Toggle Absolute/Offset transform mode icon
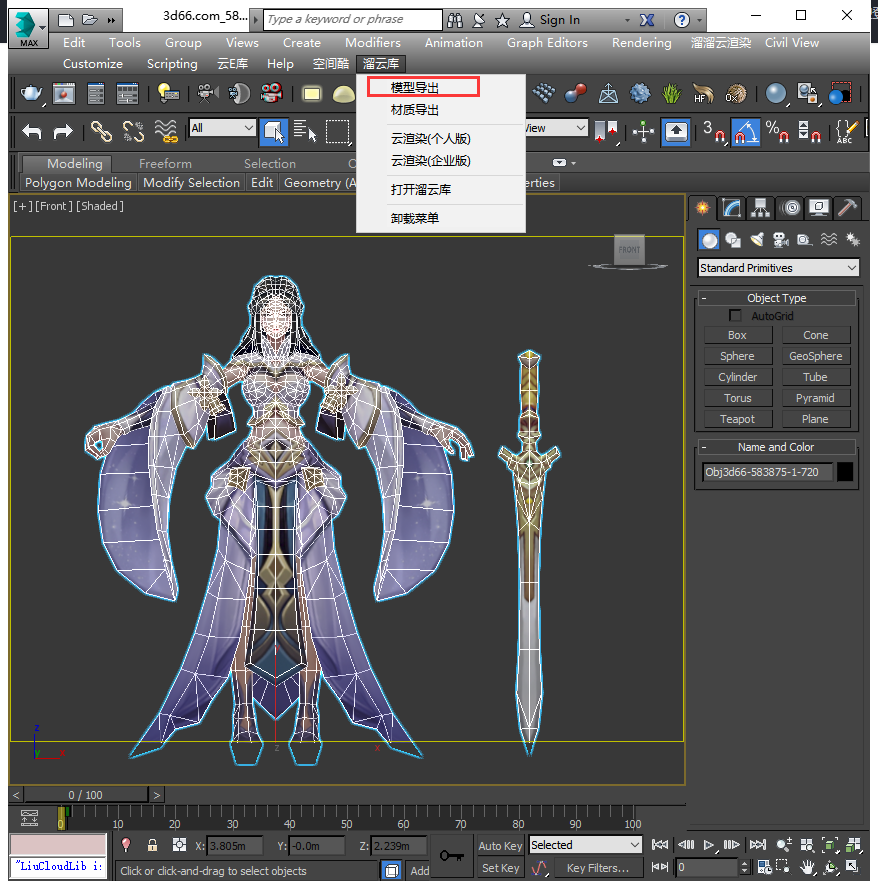 point(179,845)
